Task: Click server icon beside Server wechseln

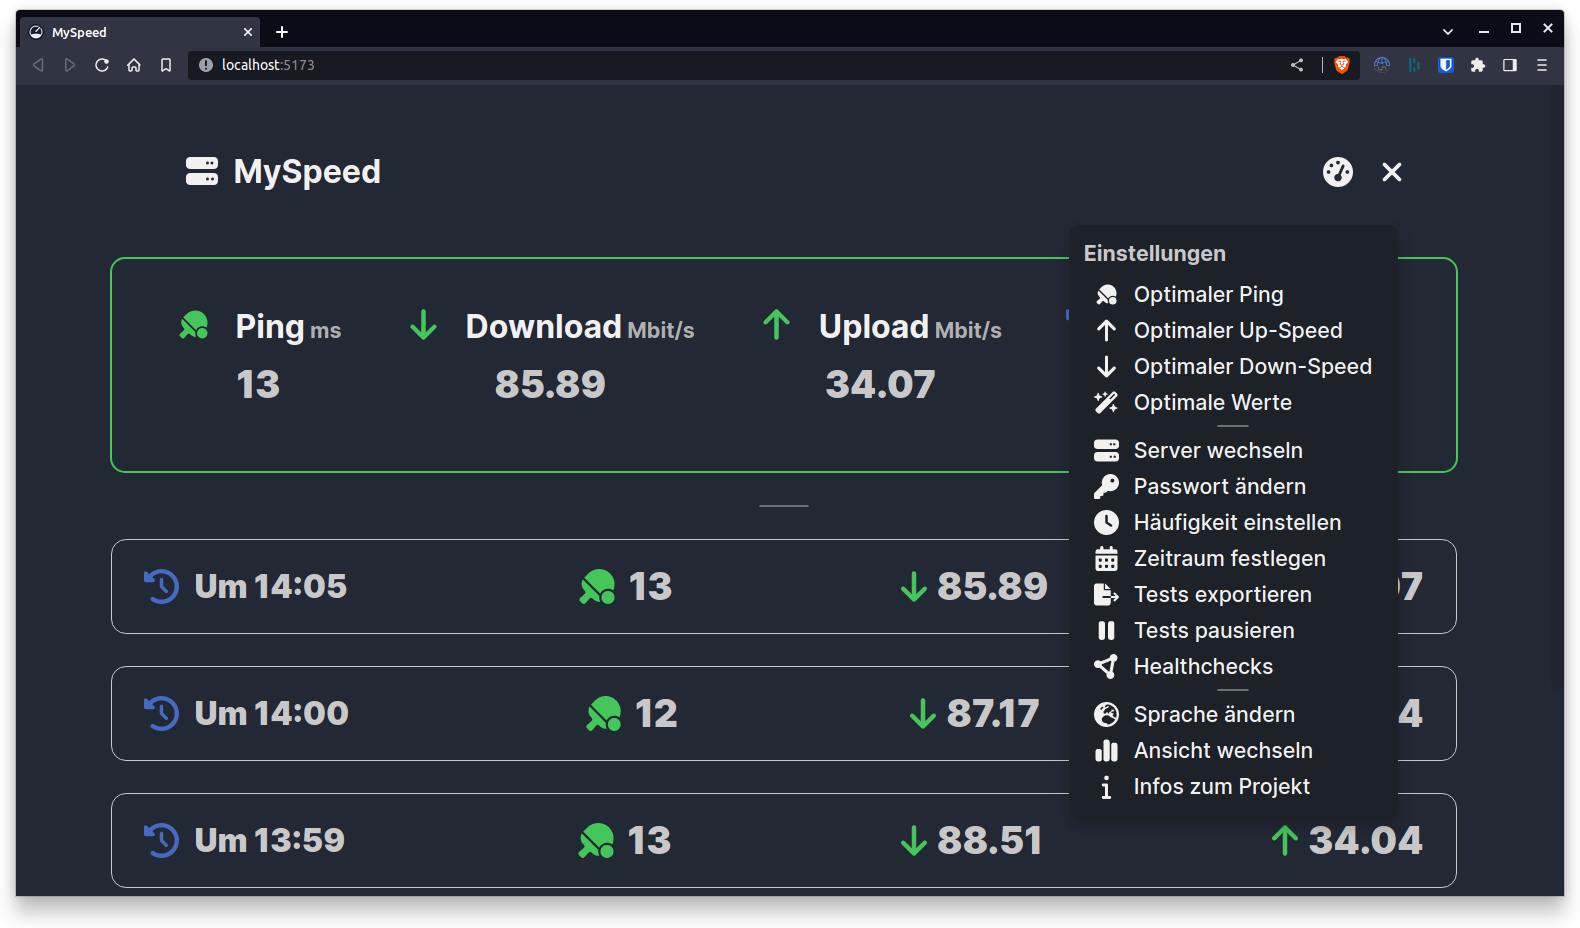Action: 1106,450
